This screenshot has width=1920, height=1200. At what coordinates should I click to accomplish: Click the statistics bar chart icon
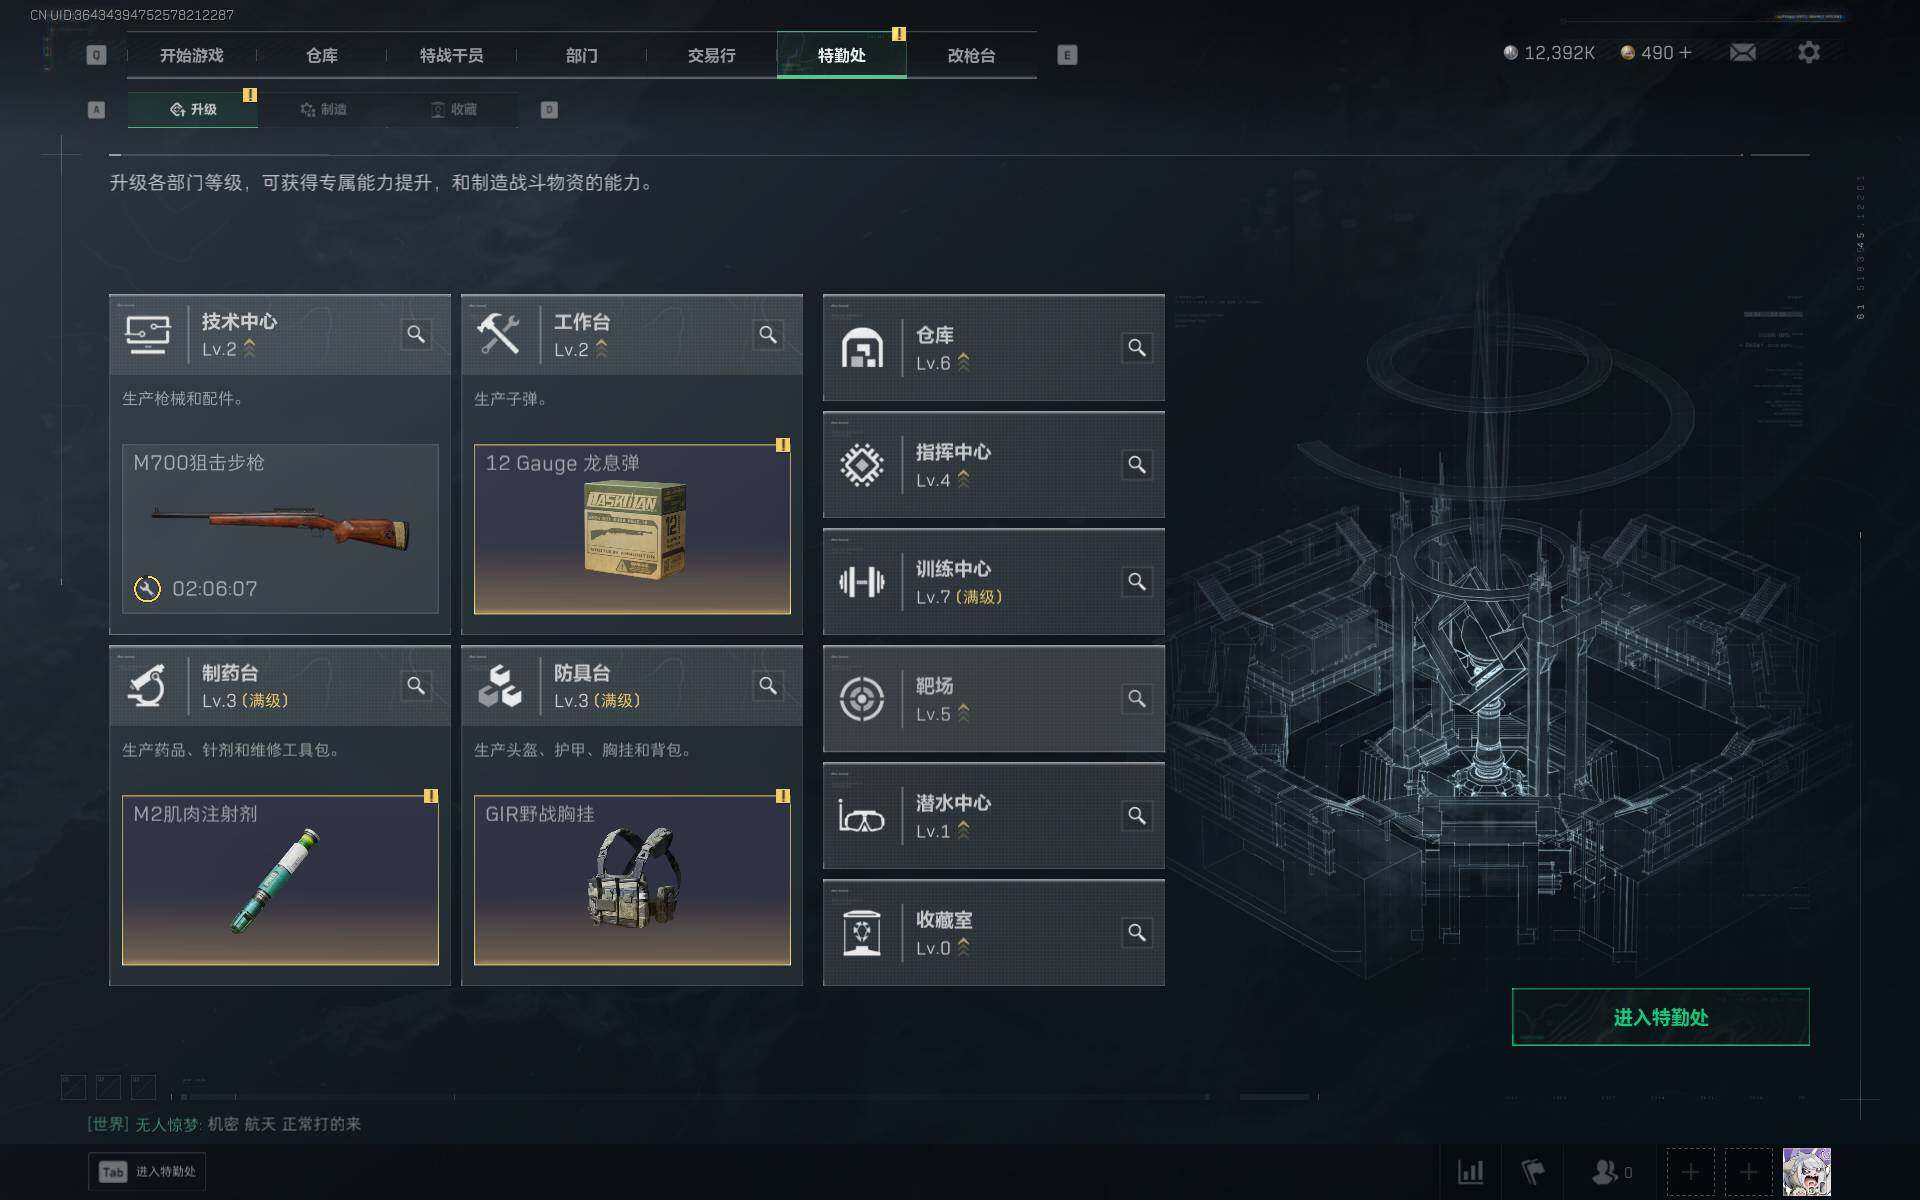(x=1470, y=1171)
